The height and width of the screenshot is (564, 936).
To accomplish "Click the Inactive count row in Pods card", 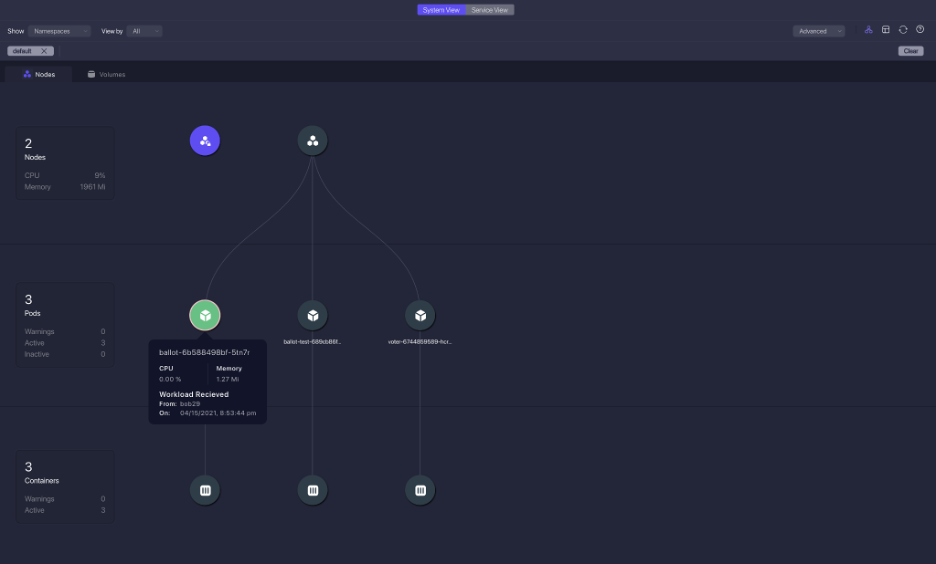I will coord(65,355).
